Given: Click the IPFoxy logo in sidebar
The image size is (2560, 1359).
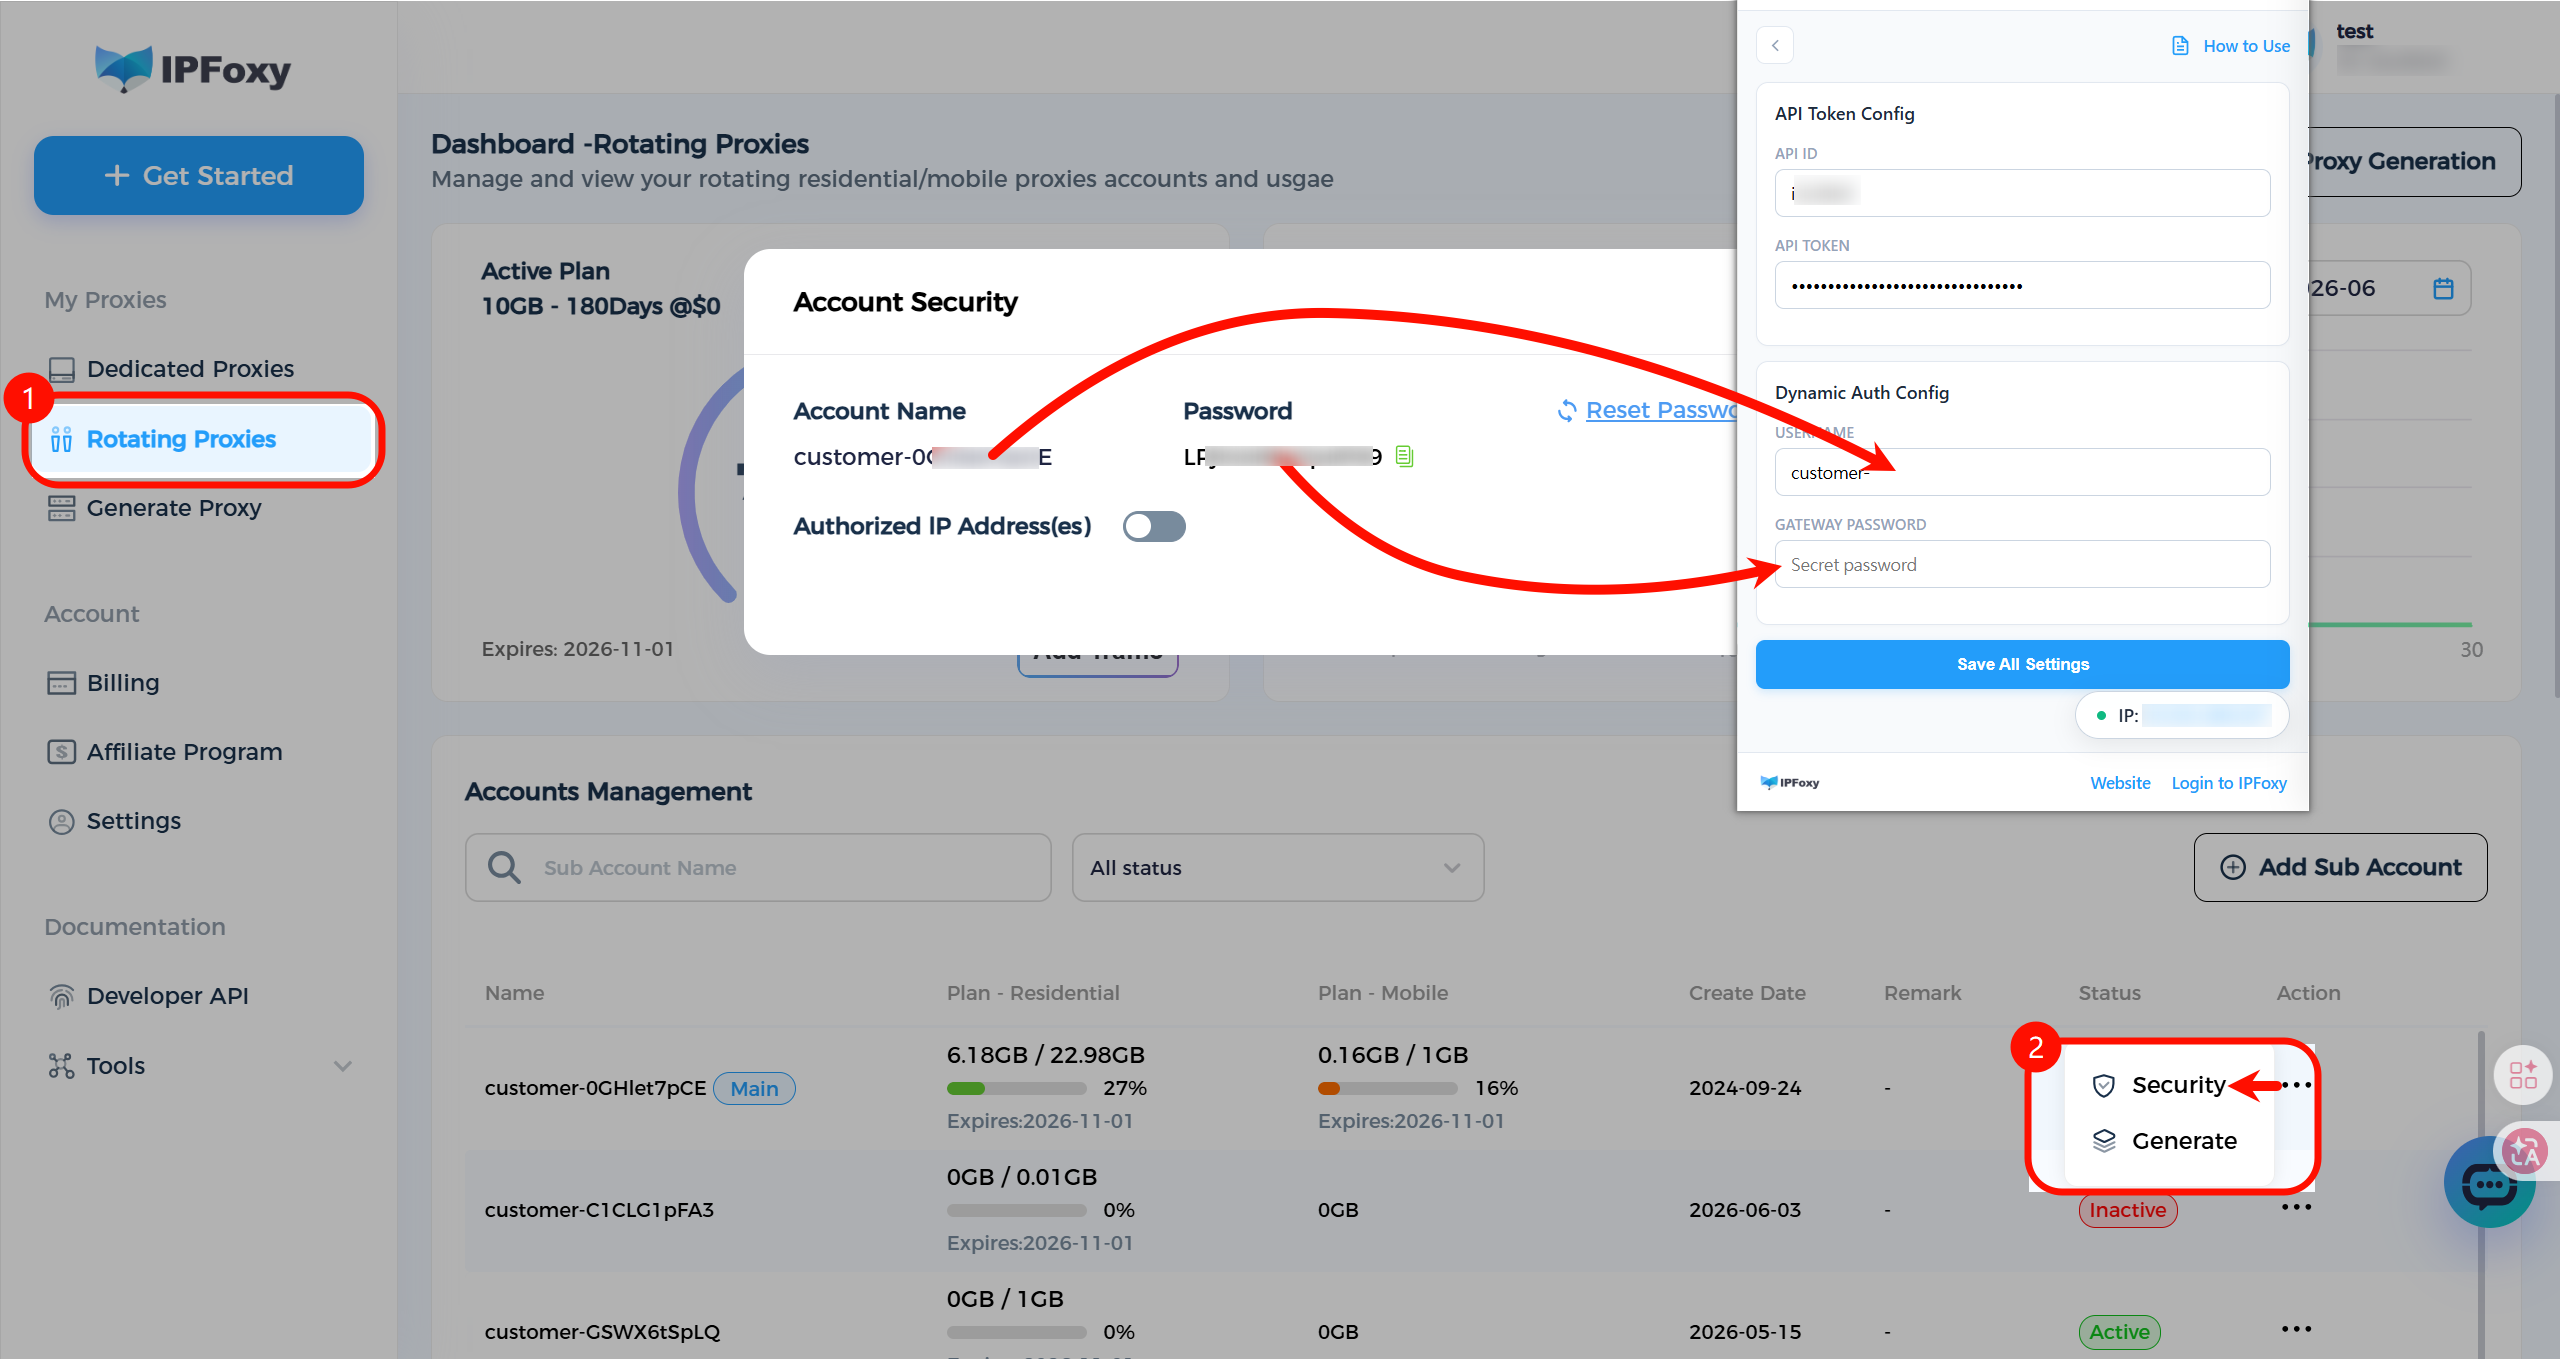Looking at the screenshot, I should point(193,69).
